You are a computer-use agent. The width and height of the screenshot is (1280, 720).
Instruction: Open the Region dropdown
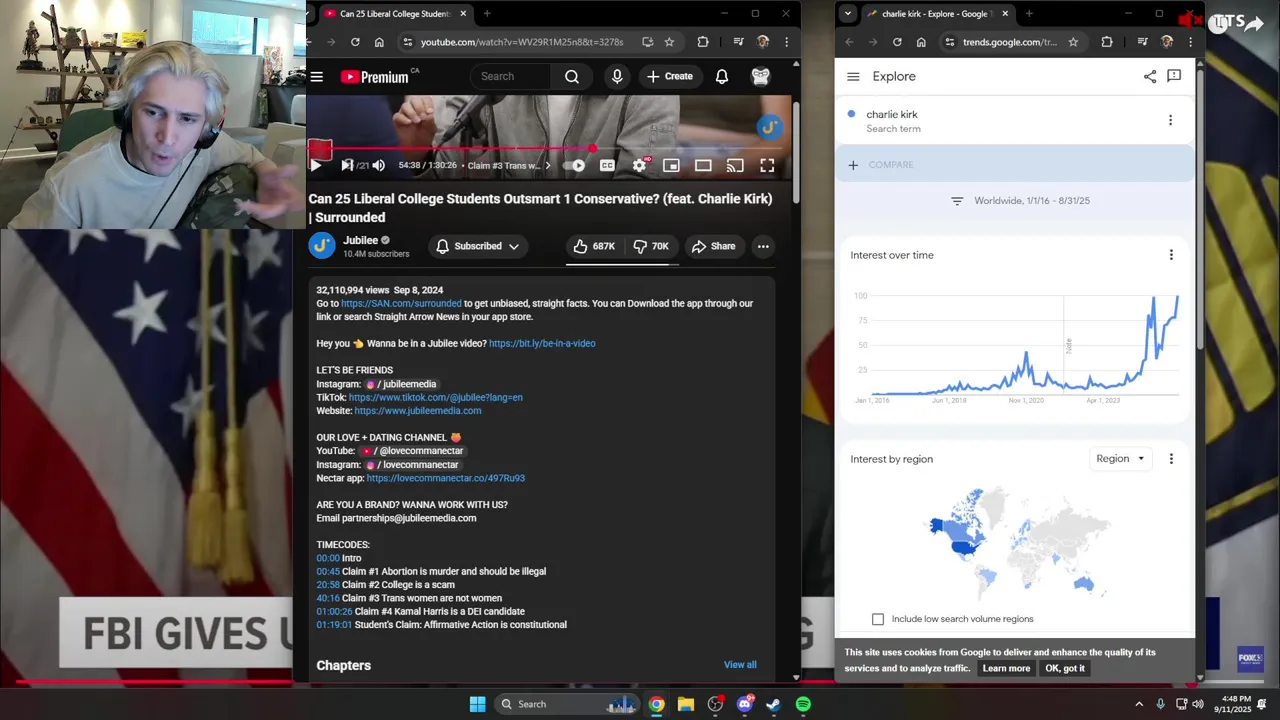point(1120,459)
